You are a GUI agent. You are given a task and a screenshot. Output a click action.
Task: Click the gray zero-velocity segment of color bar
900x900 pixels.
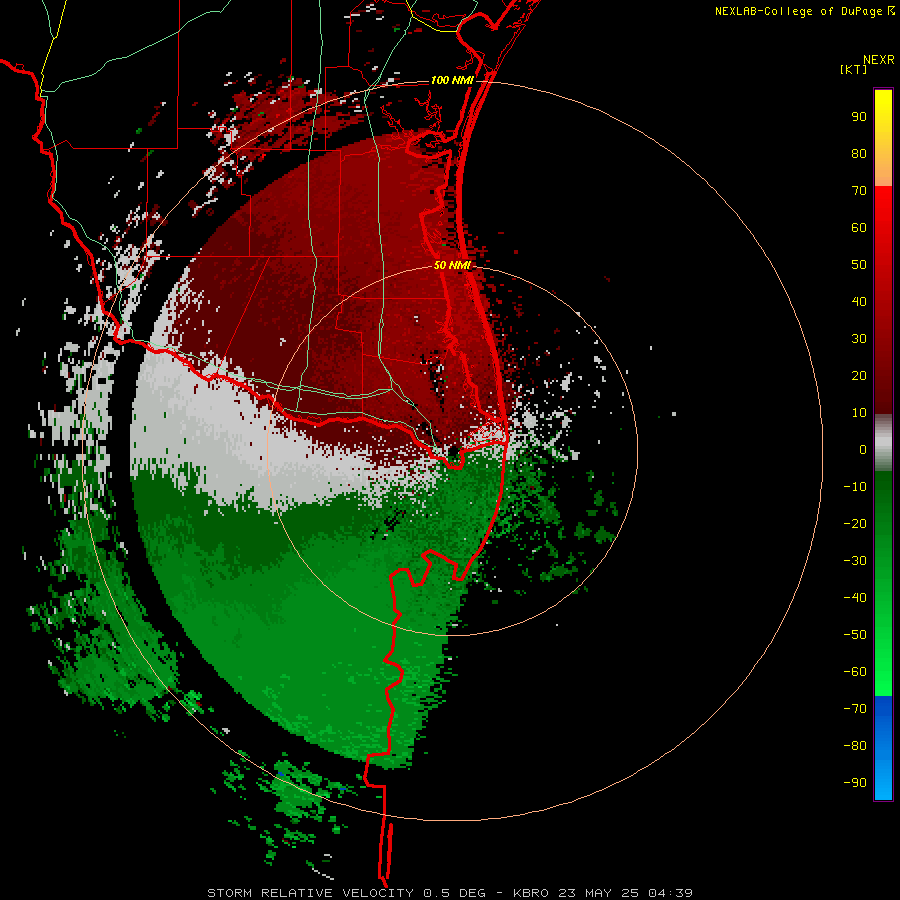883,443
